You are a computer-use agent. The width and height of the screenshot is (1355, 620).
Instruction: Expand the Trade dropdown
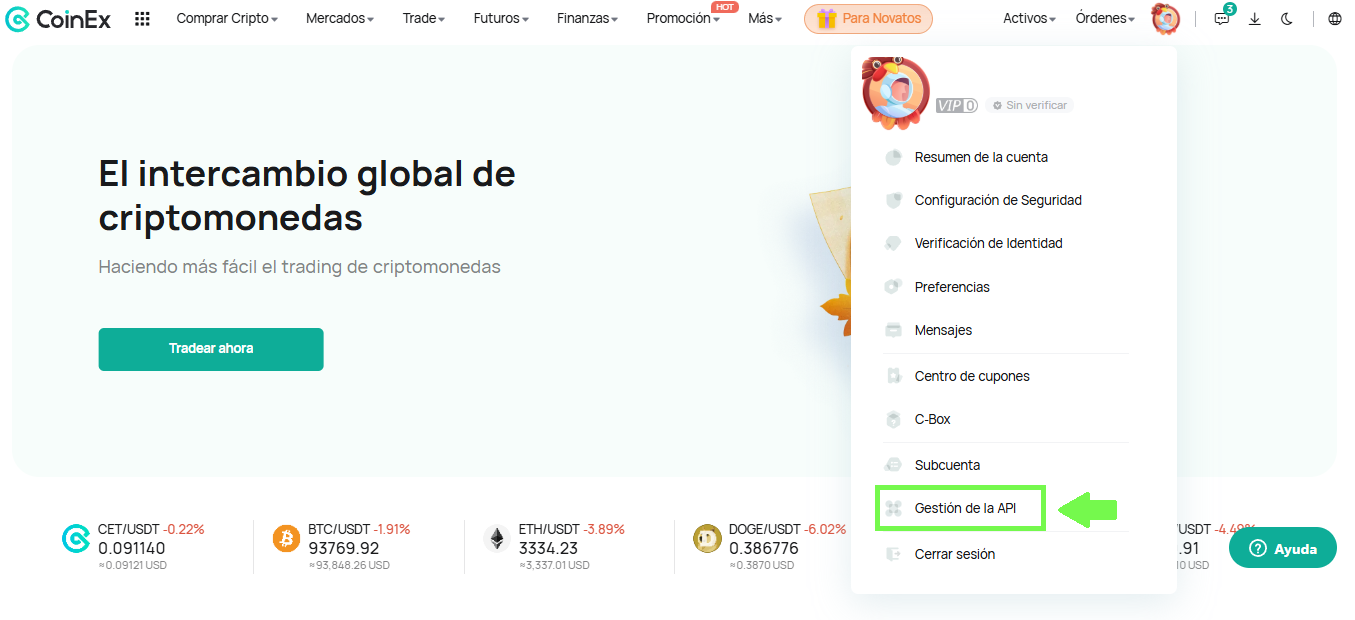pos(424,19)
